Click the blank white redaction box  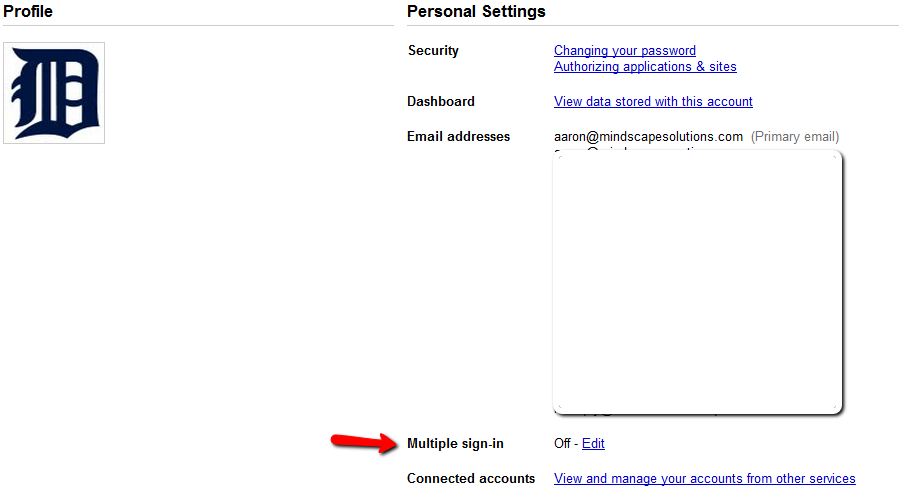[x=697, y=280]
